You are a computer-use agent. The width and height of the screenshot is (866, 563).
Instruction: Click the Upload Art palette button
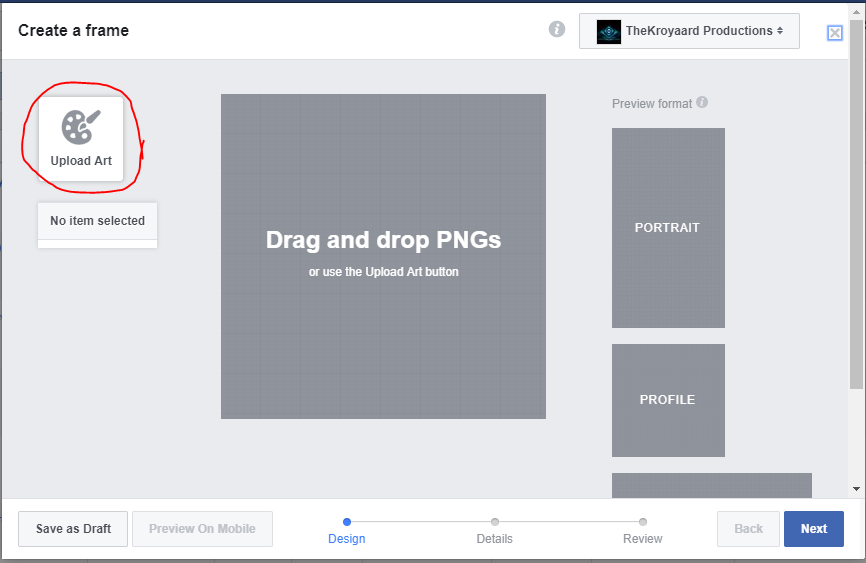click(81, 139)
